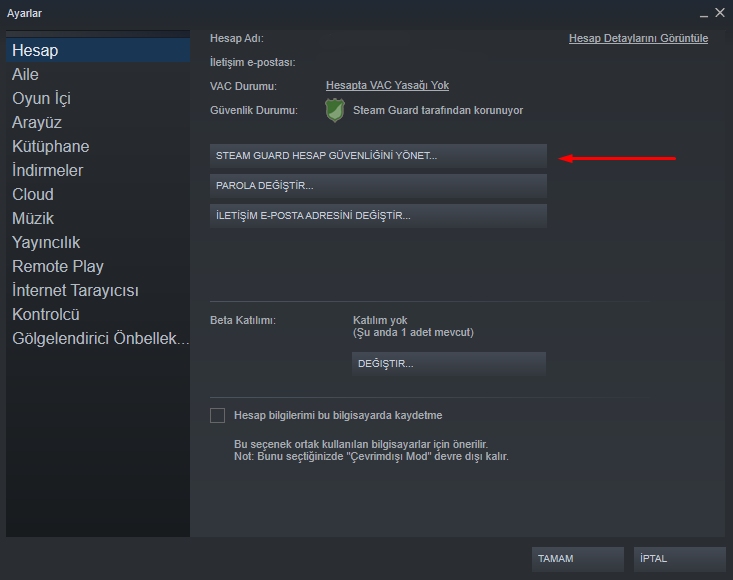
Task: Go to Oyun İçi settings
Action: tap(98, 98)
